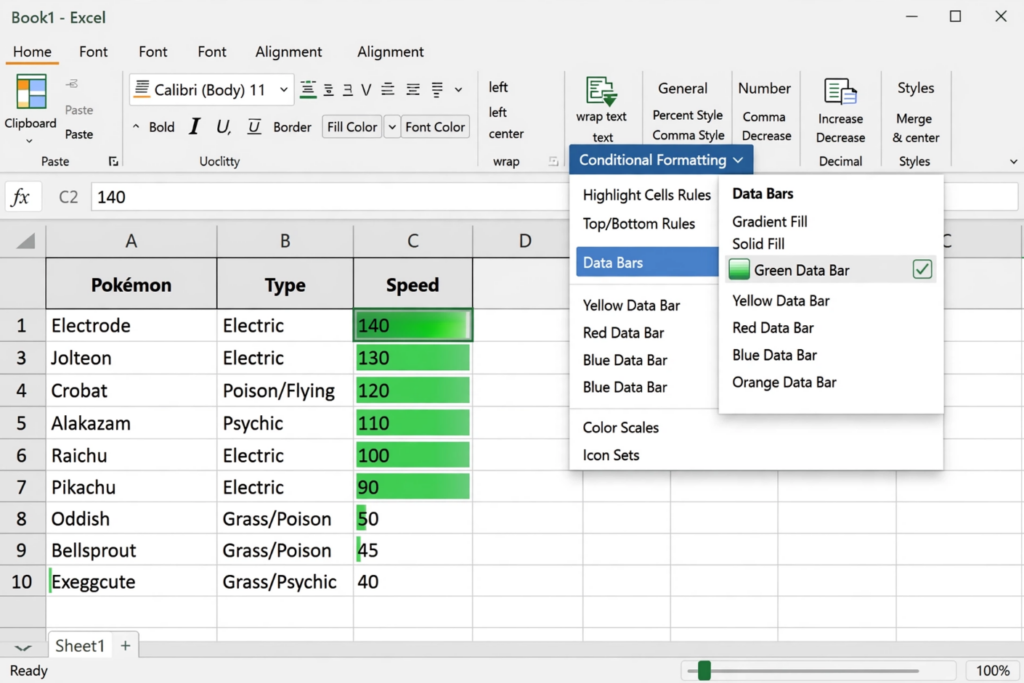Click the 100% zoom level
Image resolution: width=1024 pixels, height=683 pixels.
pyautogui.click(x=992, y=671)
